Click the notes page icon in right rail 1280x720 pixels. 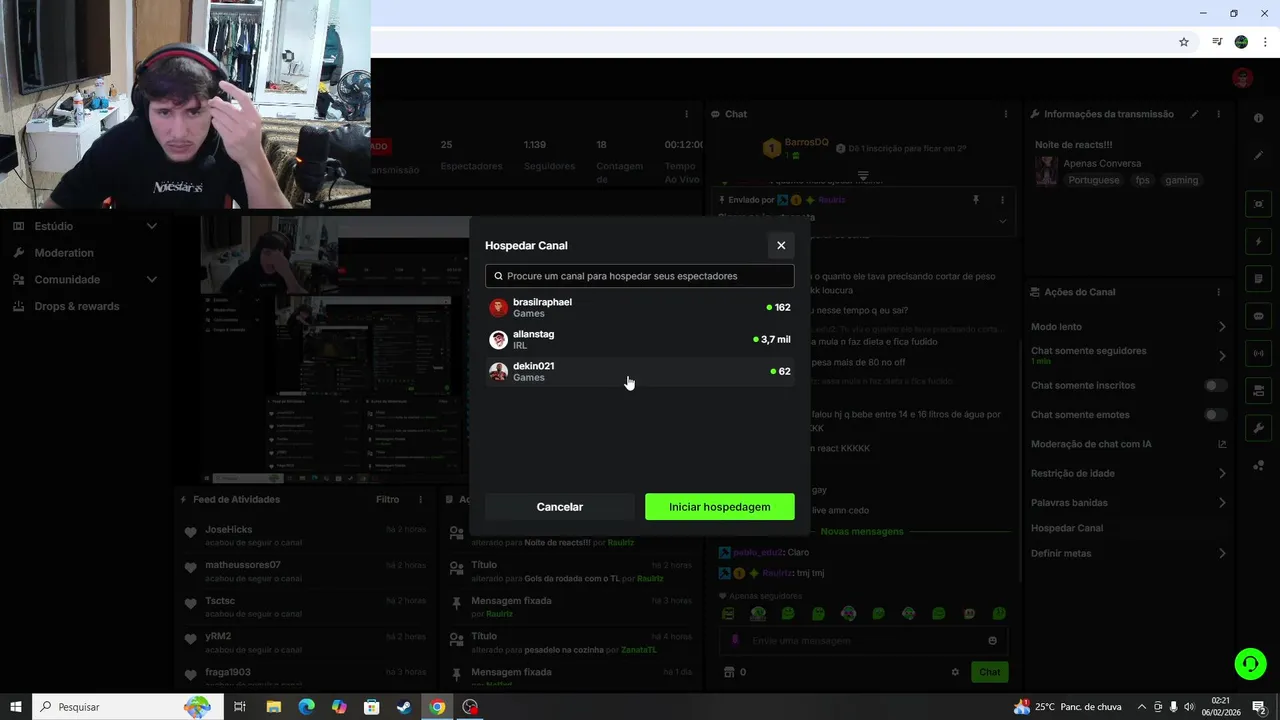click(x=1258, y=278)
